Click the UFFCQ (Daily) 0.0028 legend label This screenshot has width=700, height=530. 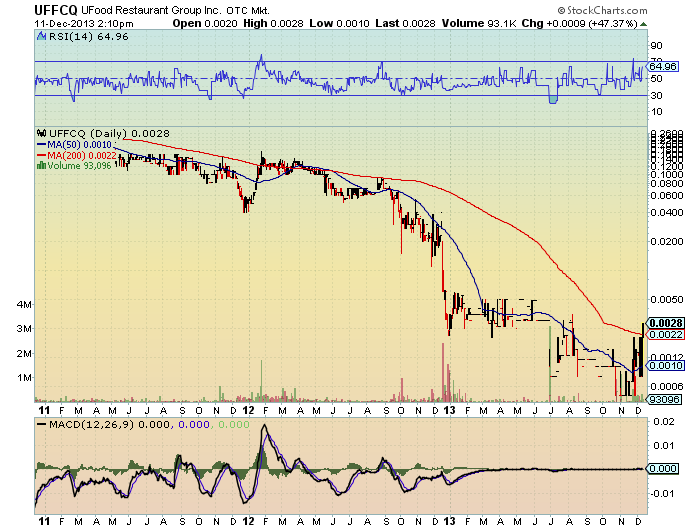109,133
